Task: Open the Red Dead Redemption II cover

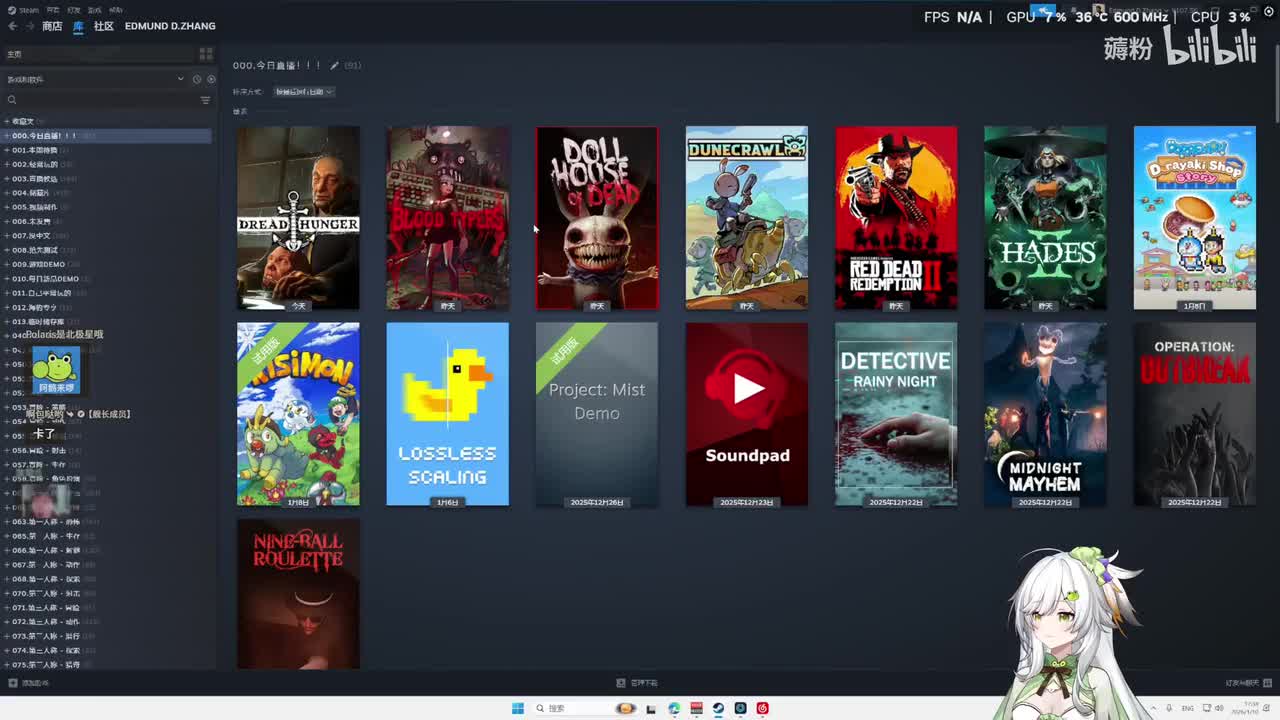Action: tap(896, 218)
